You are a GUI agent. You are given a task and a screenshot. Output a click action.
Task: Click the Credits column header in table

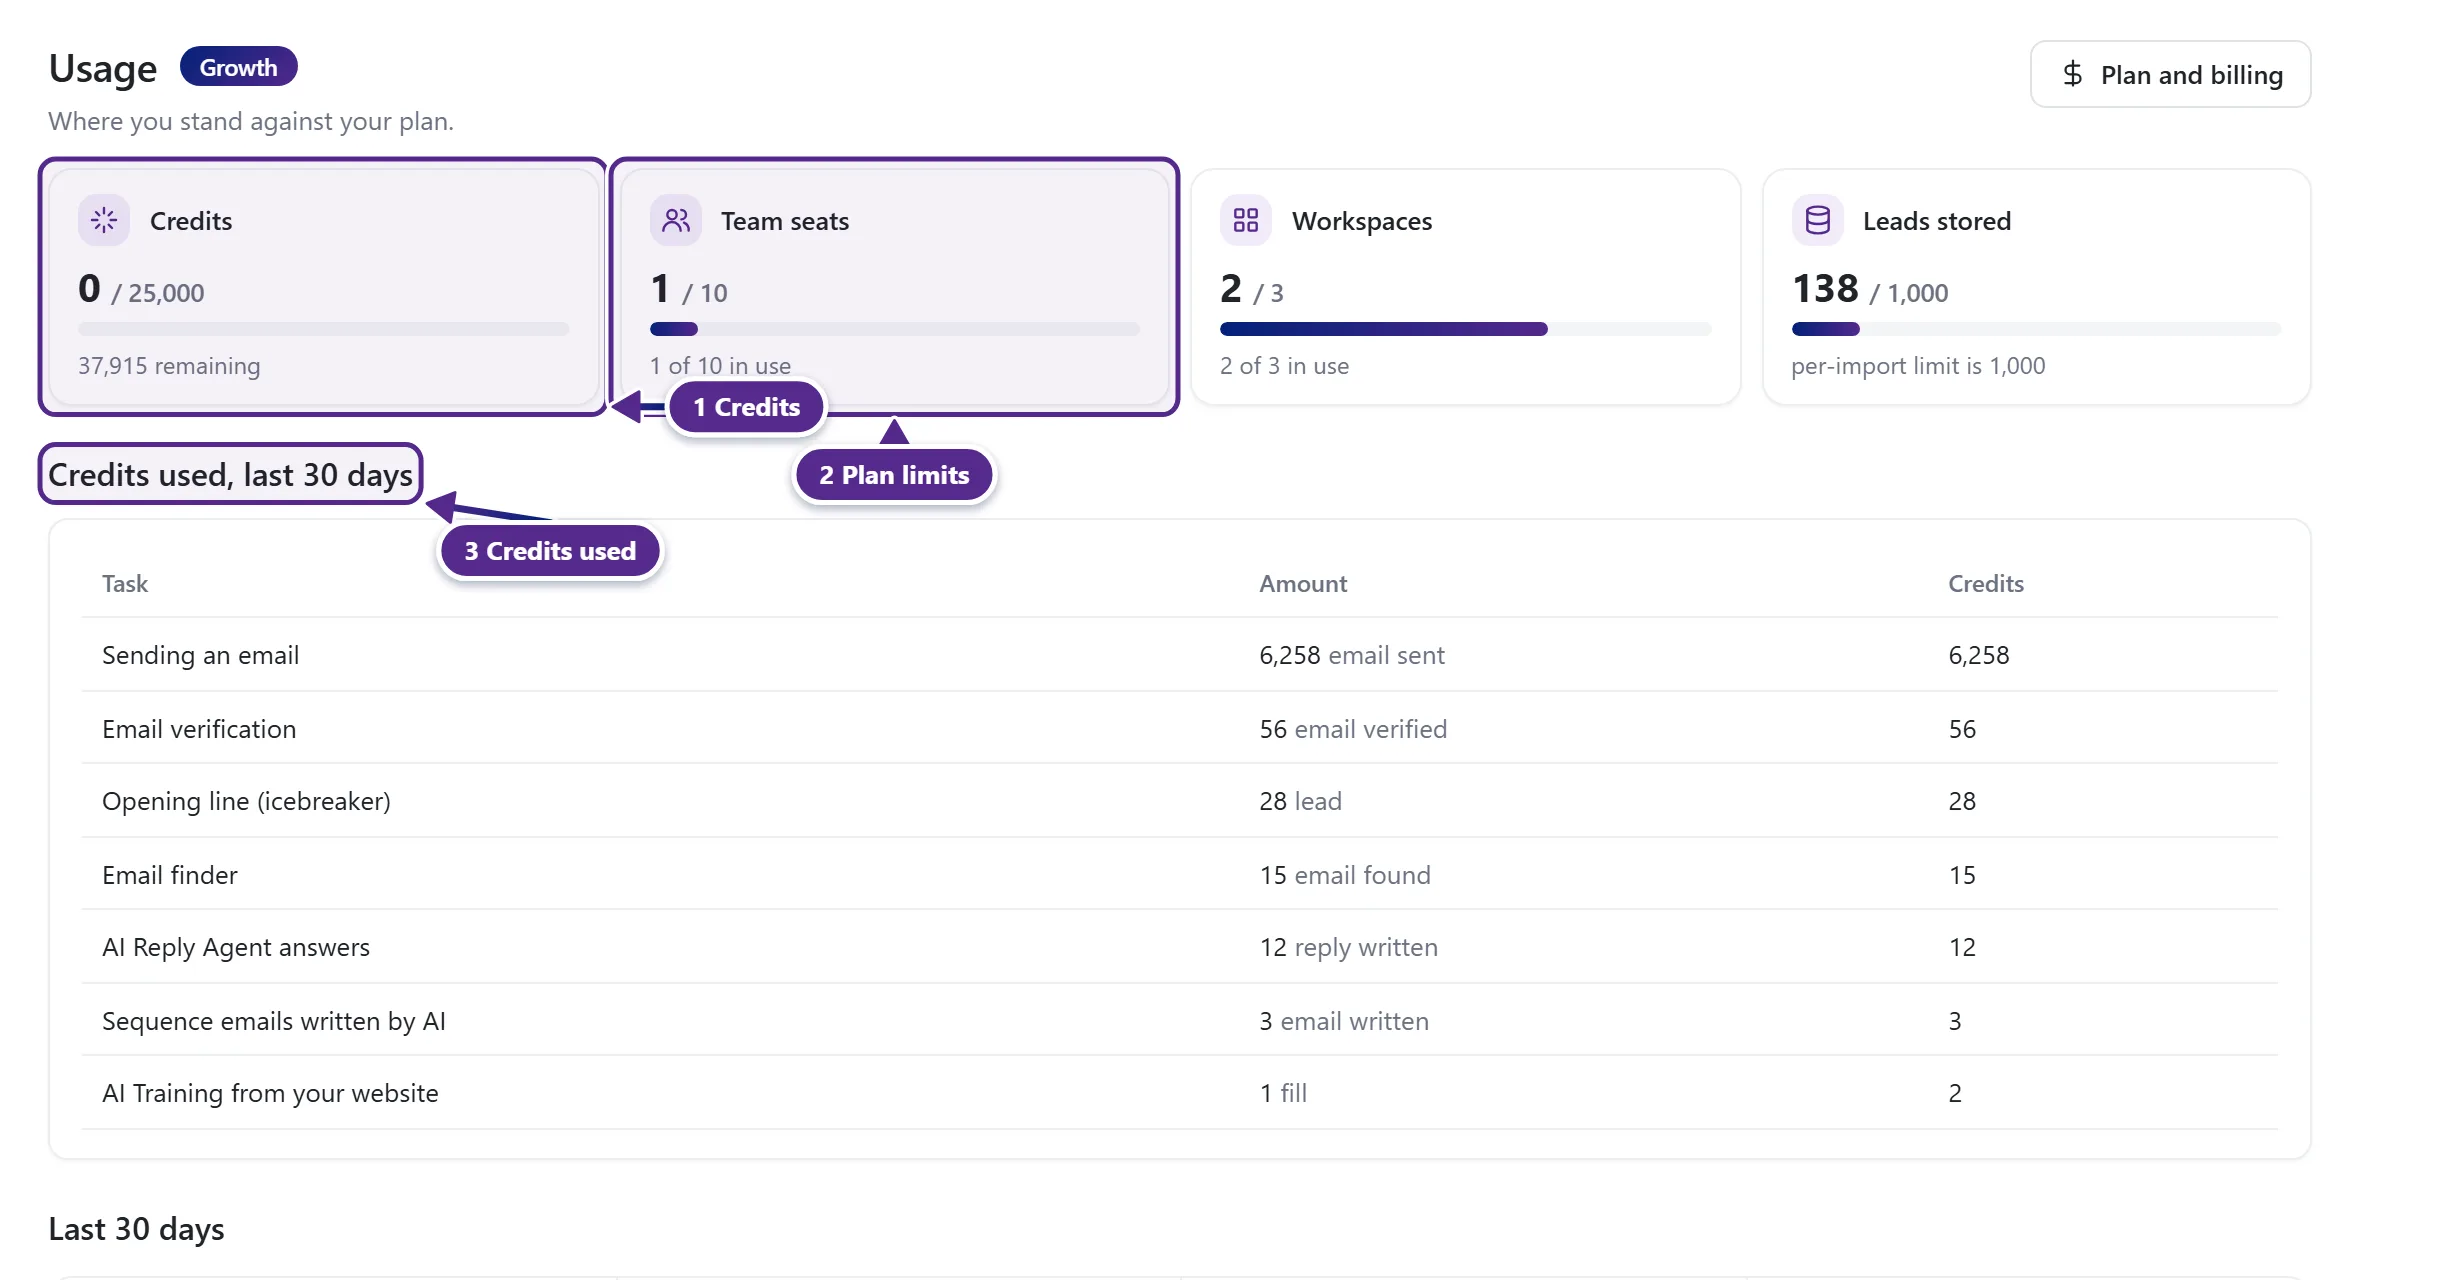click(x=1986, y=584)
